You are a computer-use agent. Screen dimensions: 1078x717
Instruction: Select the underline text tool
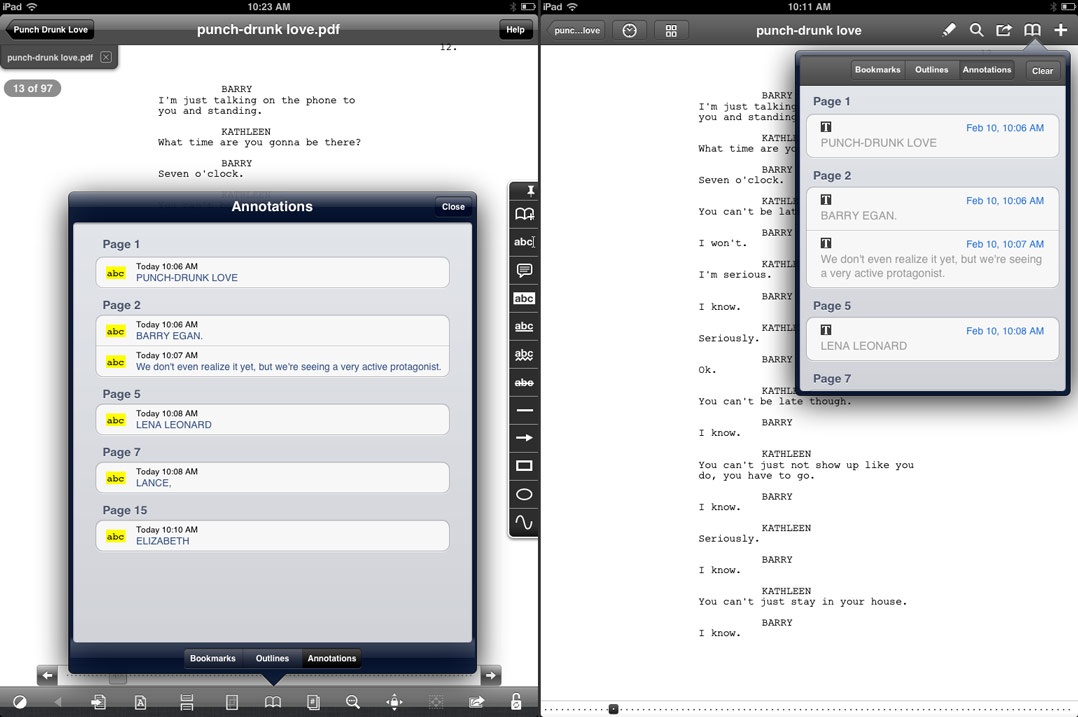tap(524, 327)
